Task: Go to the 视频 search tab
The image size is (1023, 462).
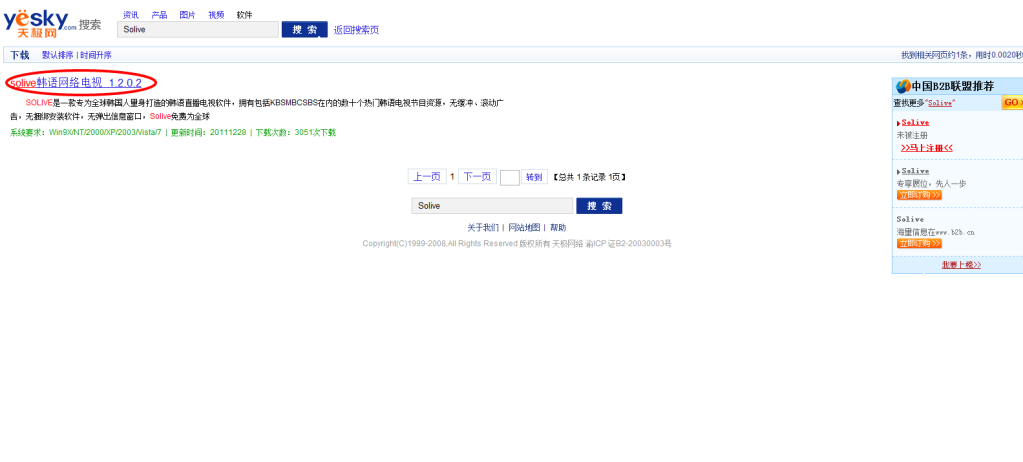Action: tap(216, 15)
